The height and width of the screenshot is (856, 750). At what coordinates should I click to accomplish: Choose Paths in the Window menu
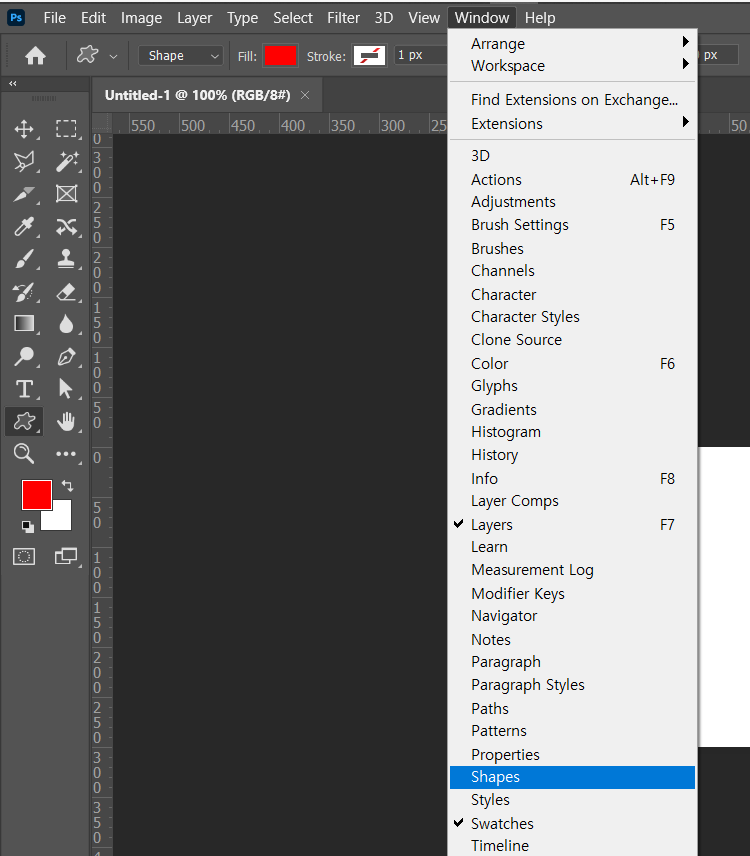(572, 709)
